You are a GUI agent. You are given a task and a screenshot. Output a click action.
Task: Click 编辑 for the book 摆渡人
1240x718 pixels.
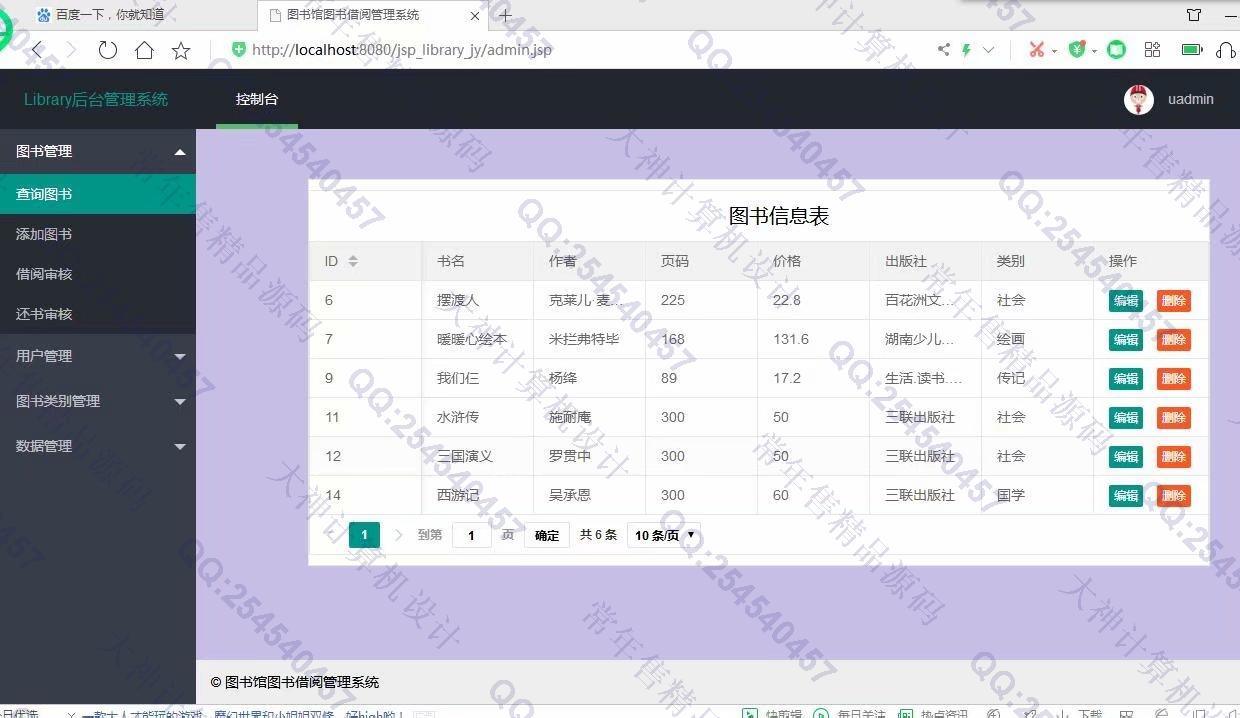(x=1126, y=301)
